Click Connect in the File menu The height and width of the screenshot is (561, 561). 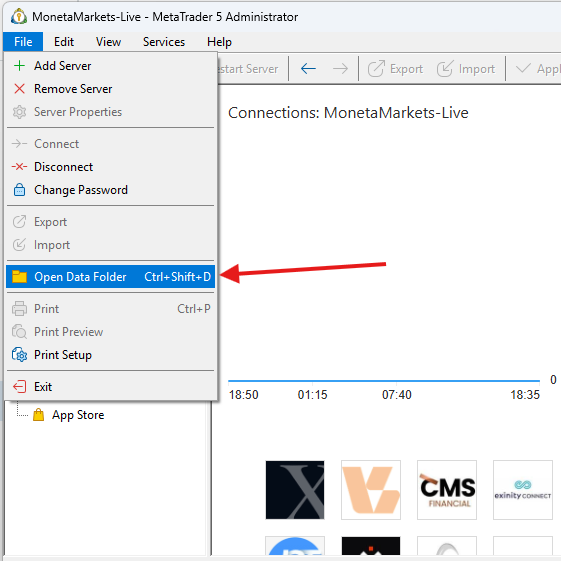pyautogui.click(x=110, y=144)
